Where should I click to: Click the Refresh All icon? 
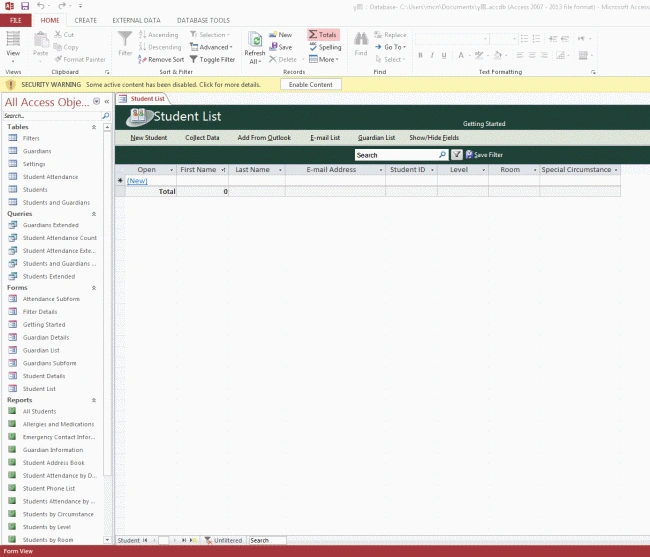click(x=255, y=40)
